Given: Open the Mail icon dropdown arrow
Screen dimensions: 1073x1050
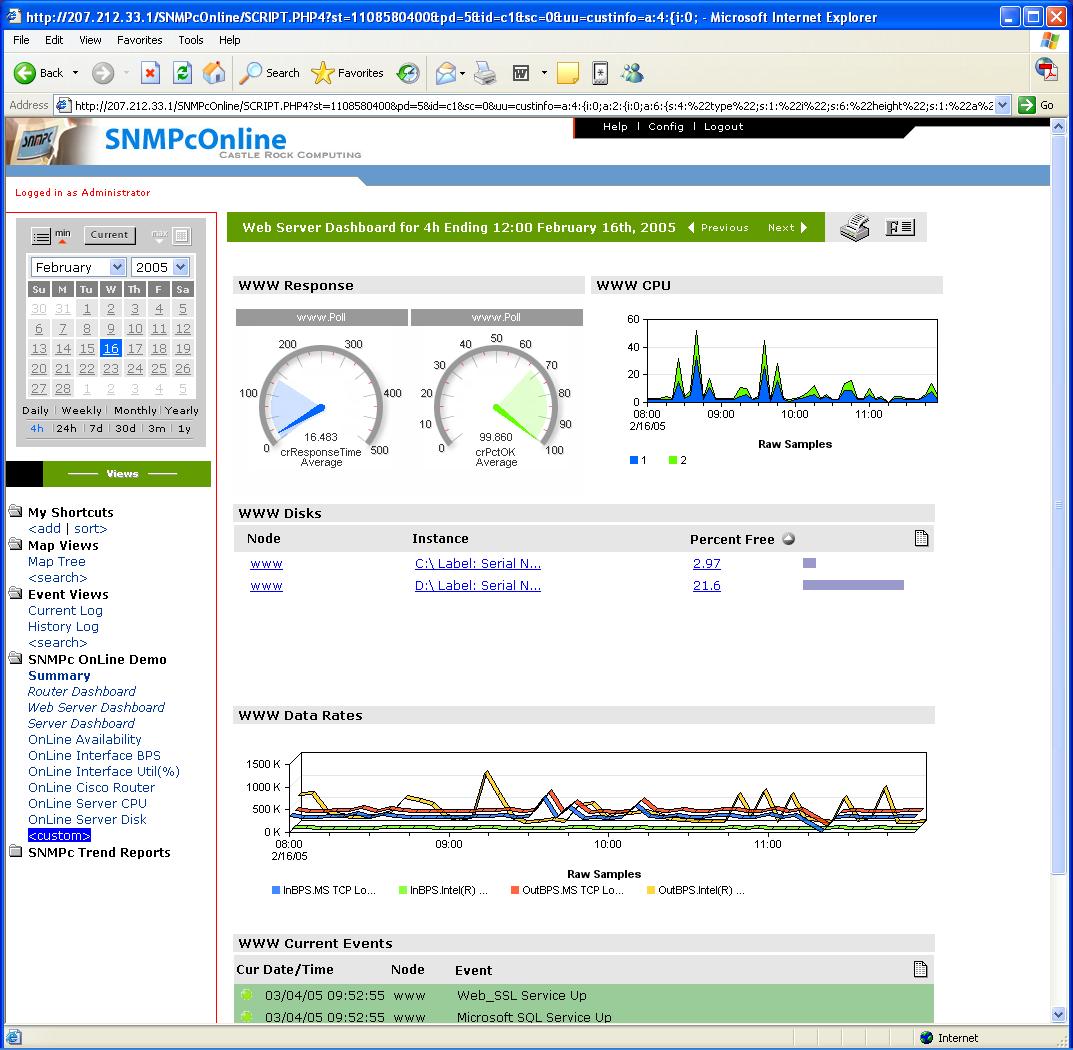Looking at the screenshot, I should point(463,73).
